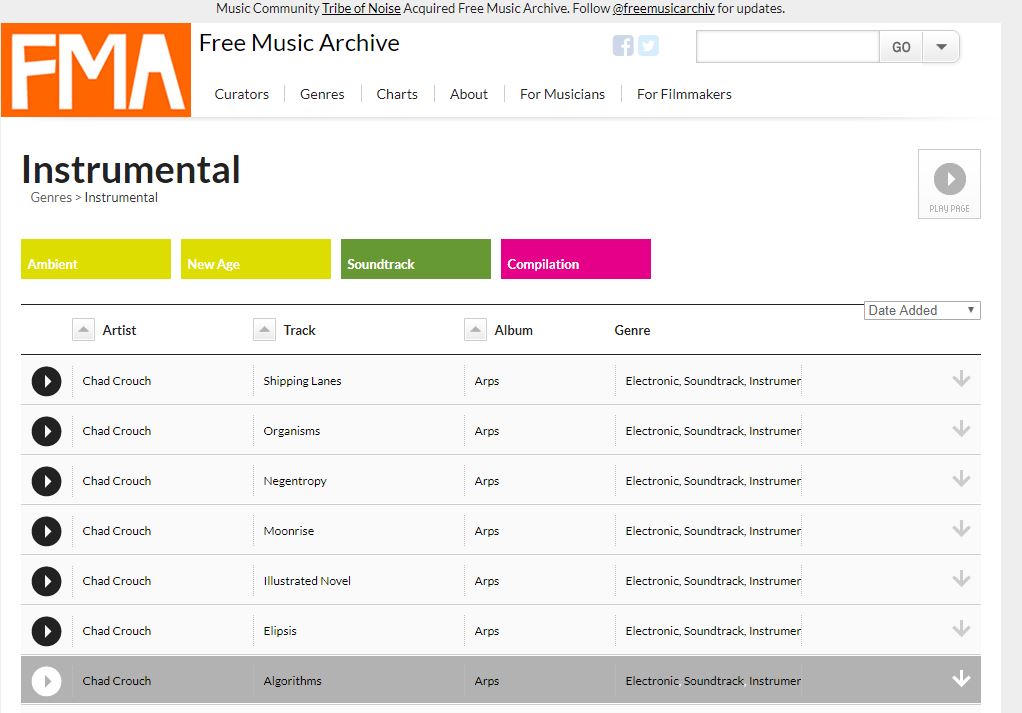The height and width of the screenshot is (713, 1022).
Task: Open the Shipping Lanes track title
Action: (x=302, y=381)
